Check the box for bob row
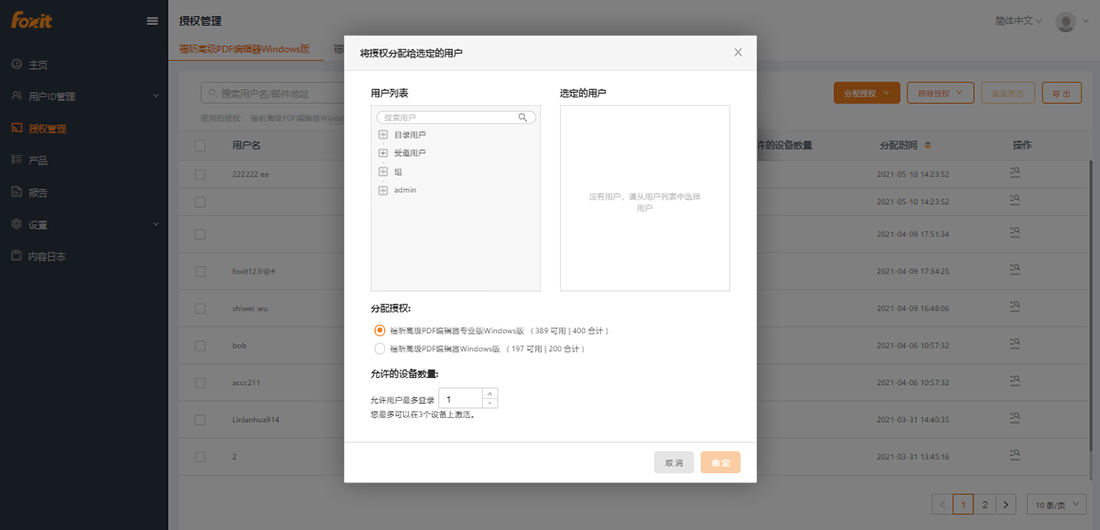 200,345
